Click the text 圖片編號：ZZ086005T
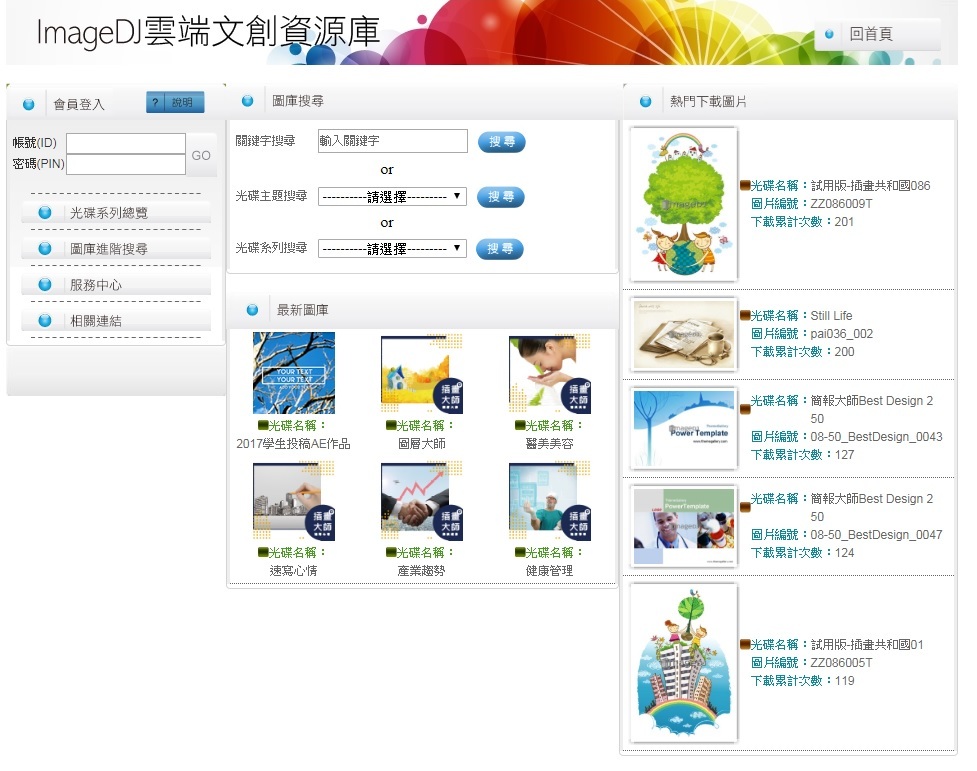This screenshot has width=977, height=771. (812, 663)
